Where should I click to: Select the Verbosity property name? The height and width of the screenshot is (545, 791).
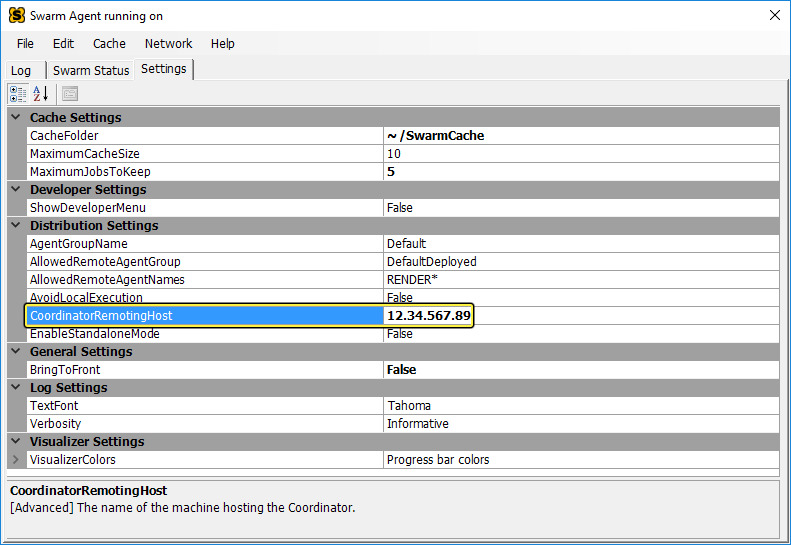tap(204, 424)
